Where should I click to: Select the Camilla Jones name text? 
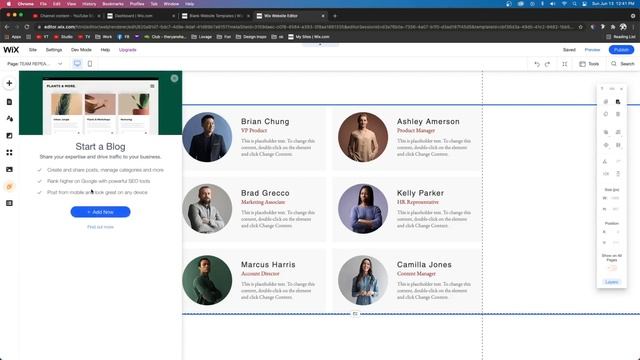(x=424, y=264)
